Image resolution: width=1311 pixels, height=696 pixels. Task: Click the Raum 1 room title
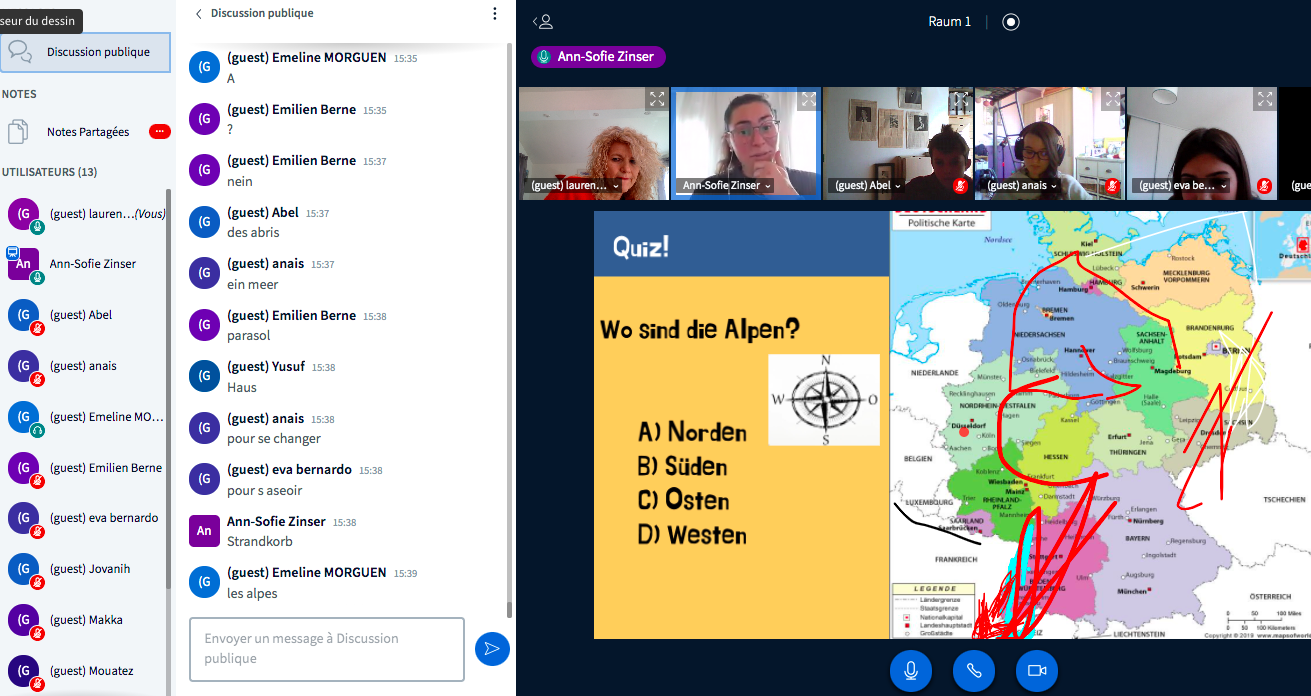point(948,22)
